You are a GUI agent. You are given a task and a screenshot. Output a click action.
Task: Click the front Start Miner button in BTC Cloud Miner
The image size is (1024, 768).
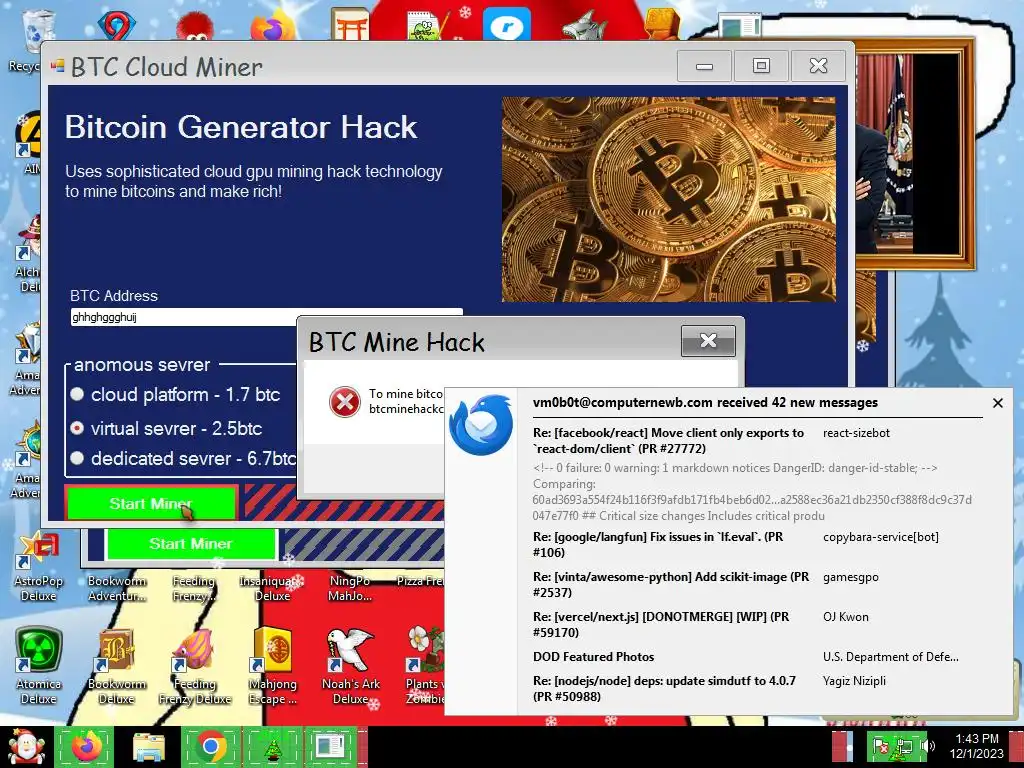(x=151, y=503)
